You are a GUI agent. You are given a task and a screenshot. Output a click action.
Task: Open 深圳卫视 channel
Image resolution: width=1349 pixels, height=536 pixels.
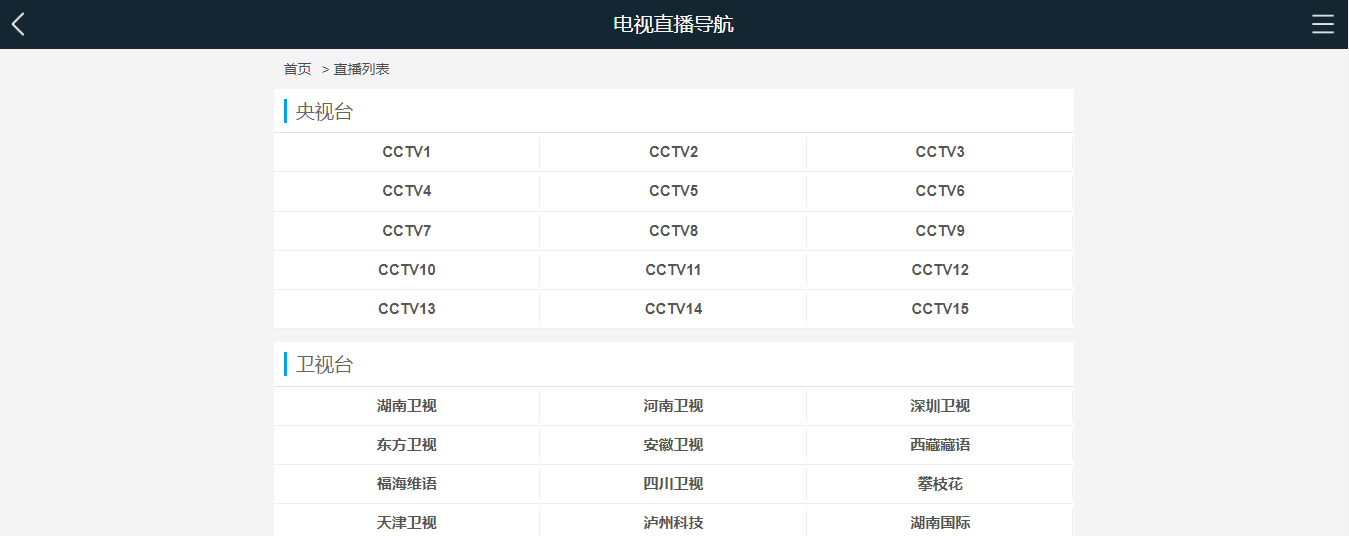point(940,406)
